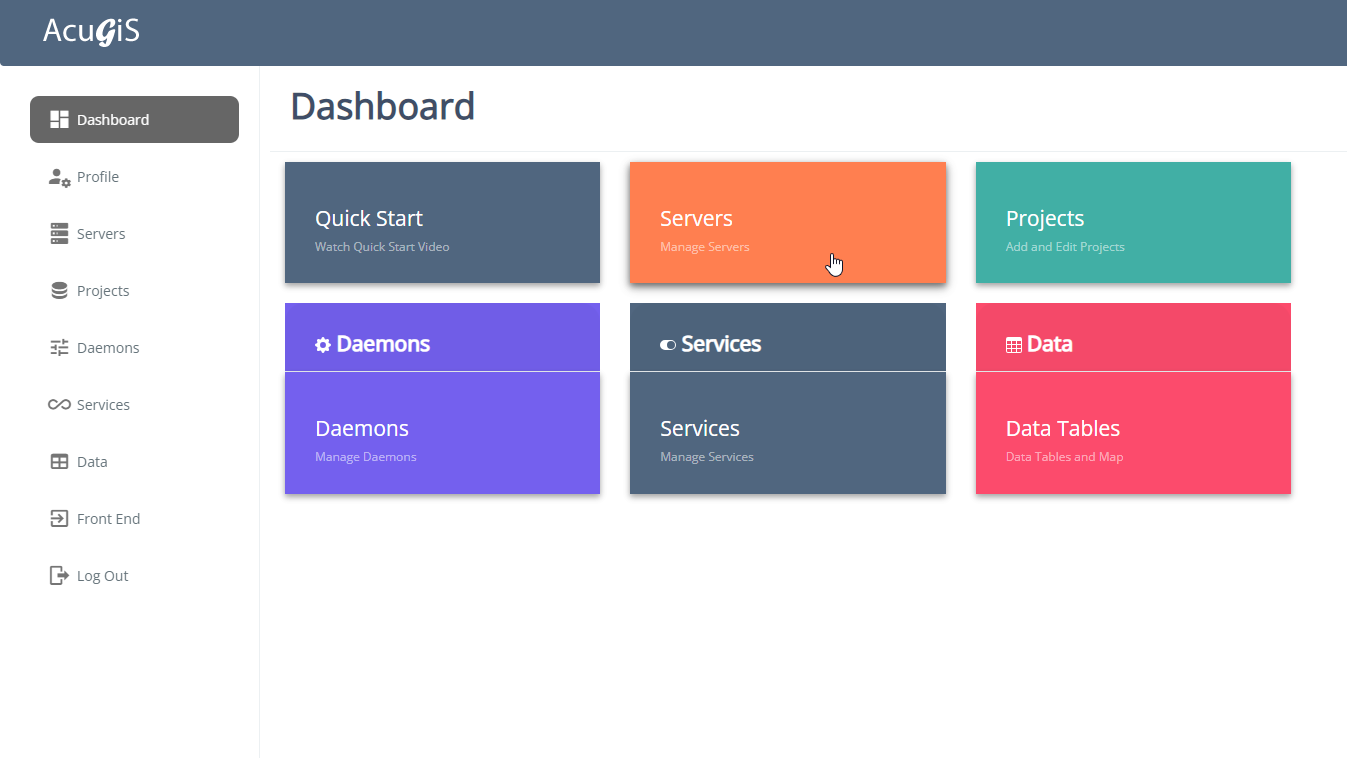This screenshot has width=1347, height=758.
Task: Open the Manage Services card
Action: pyautogui.click(x=787, y=433)
